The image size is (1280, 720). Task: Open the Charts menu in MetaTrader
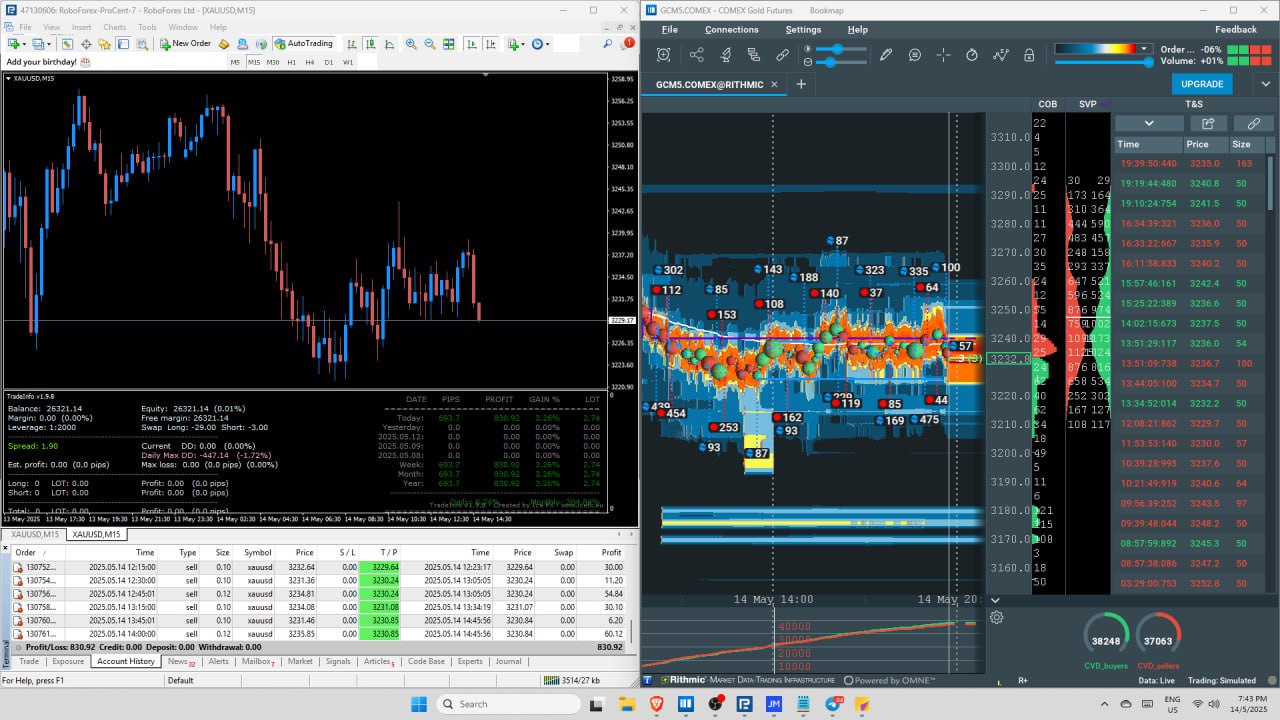114,27
